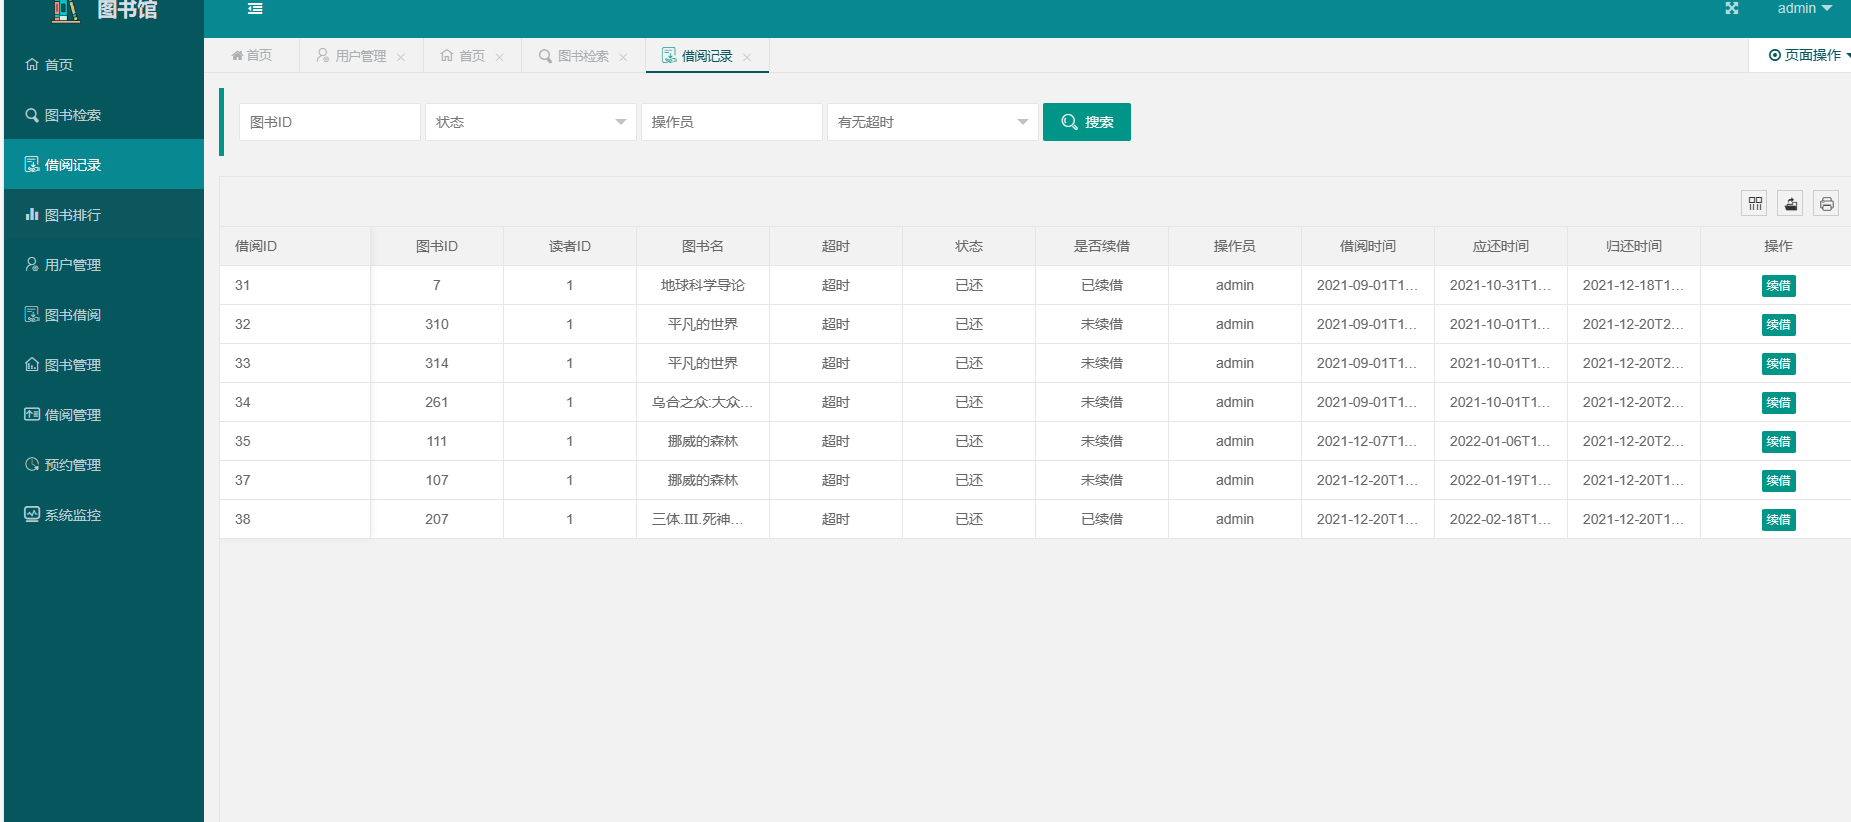Viewport: 1851px width, 822px height.
Task: Click the 是否续借 column header
Action: (1102, 246)
